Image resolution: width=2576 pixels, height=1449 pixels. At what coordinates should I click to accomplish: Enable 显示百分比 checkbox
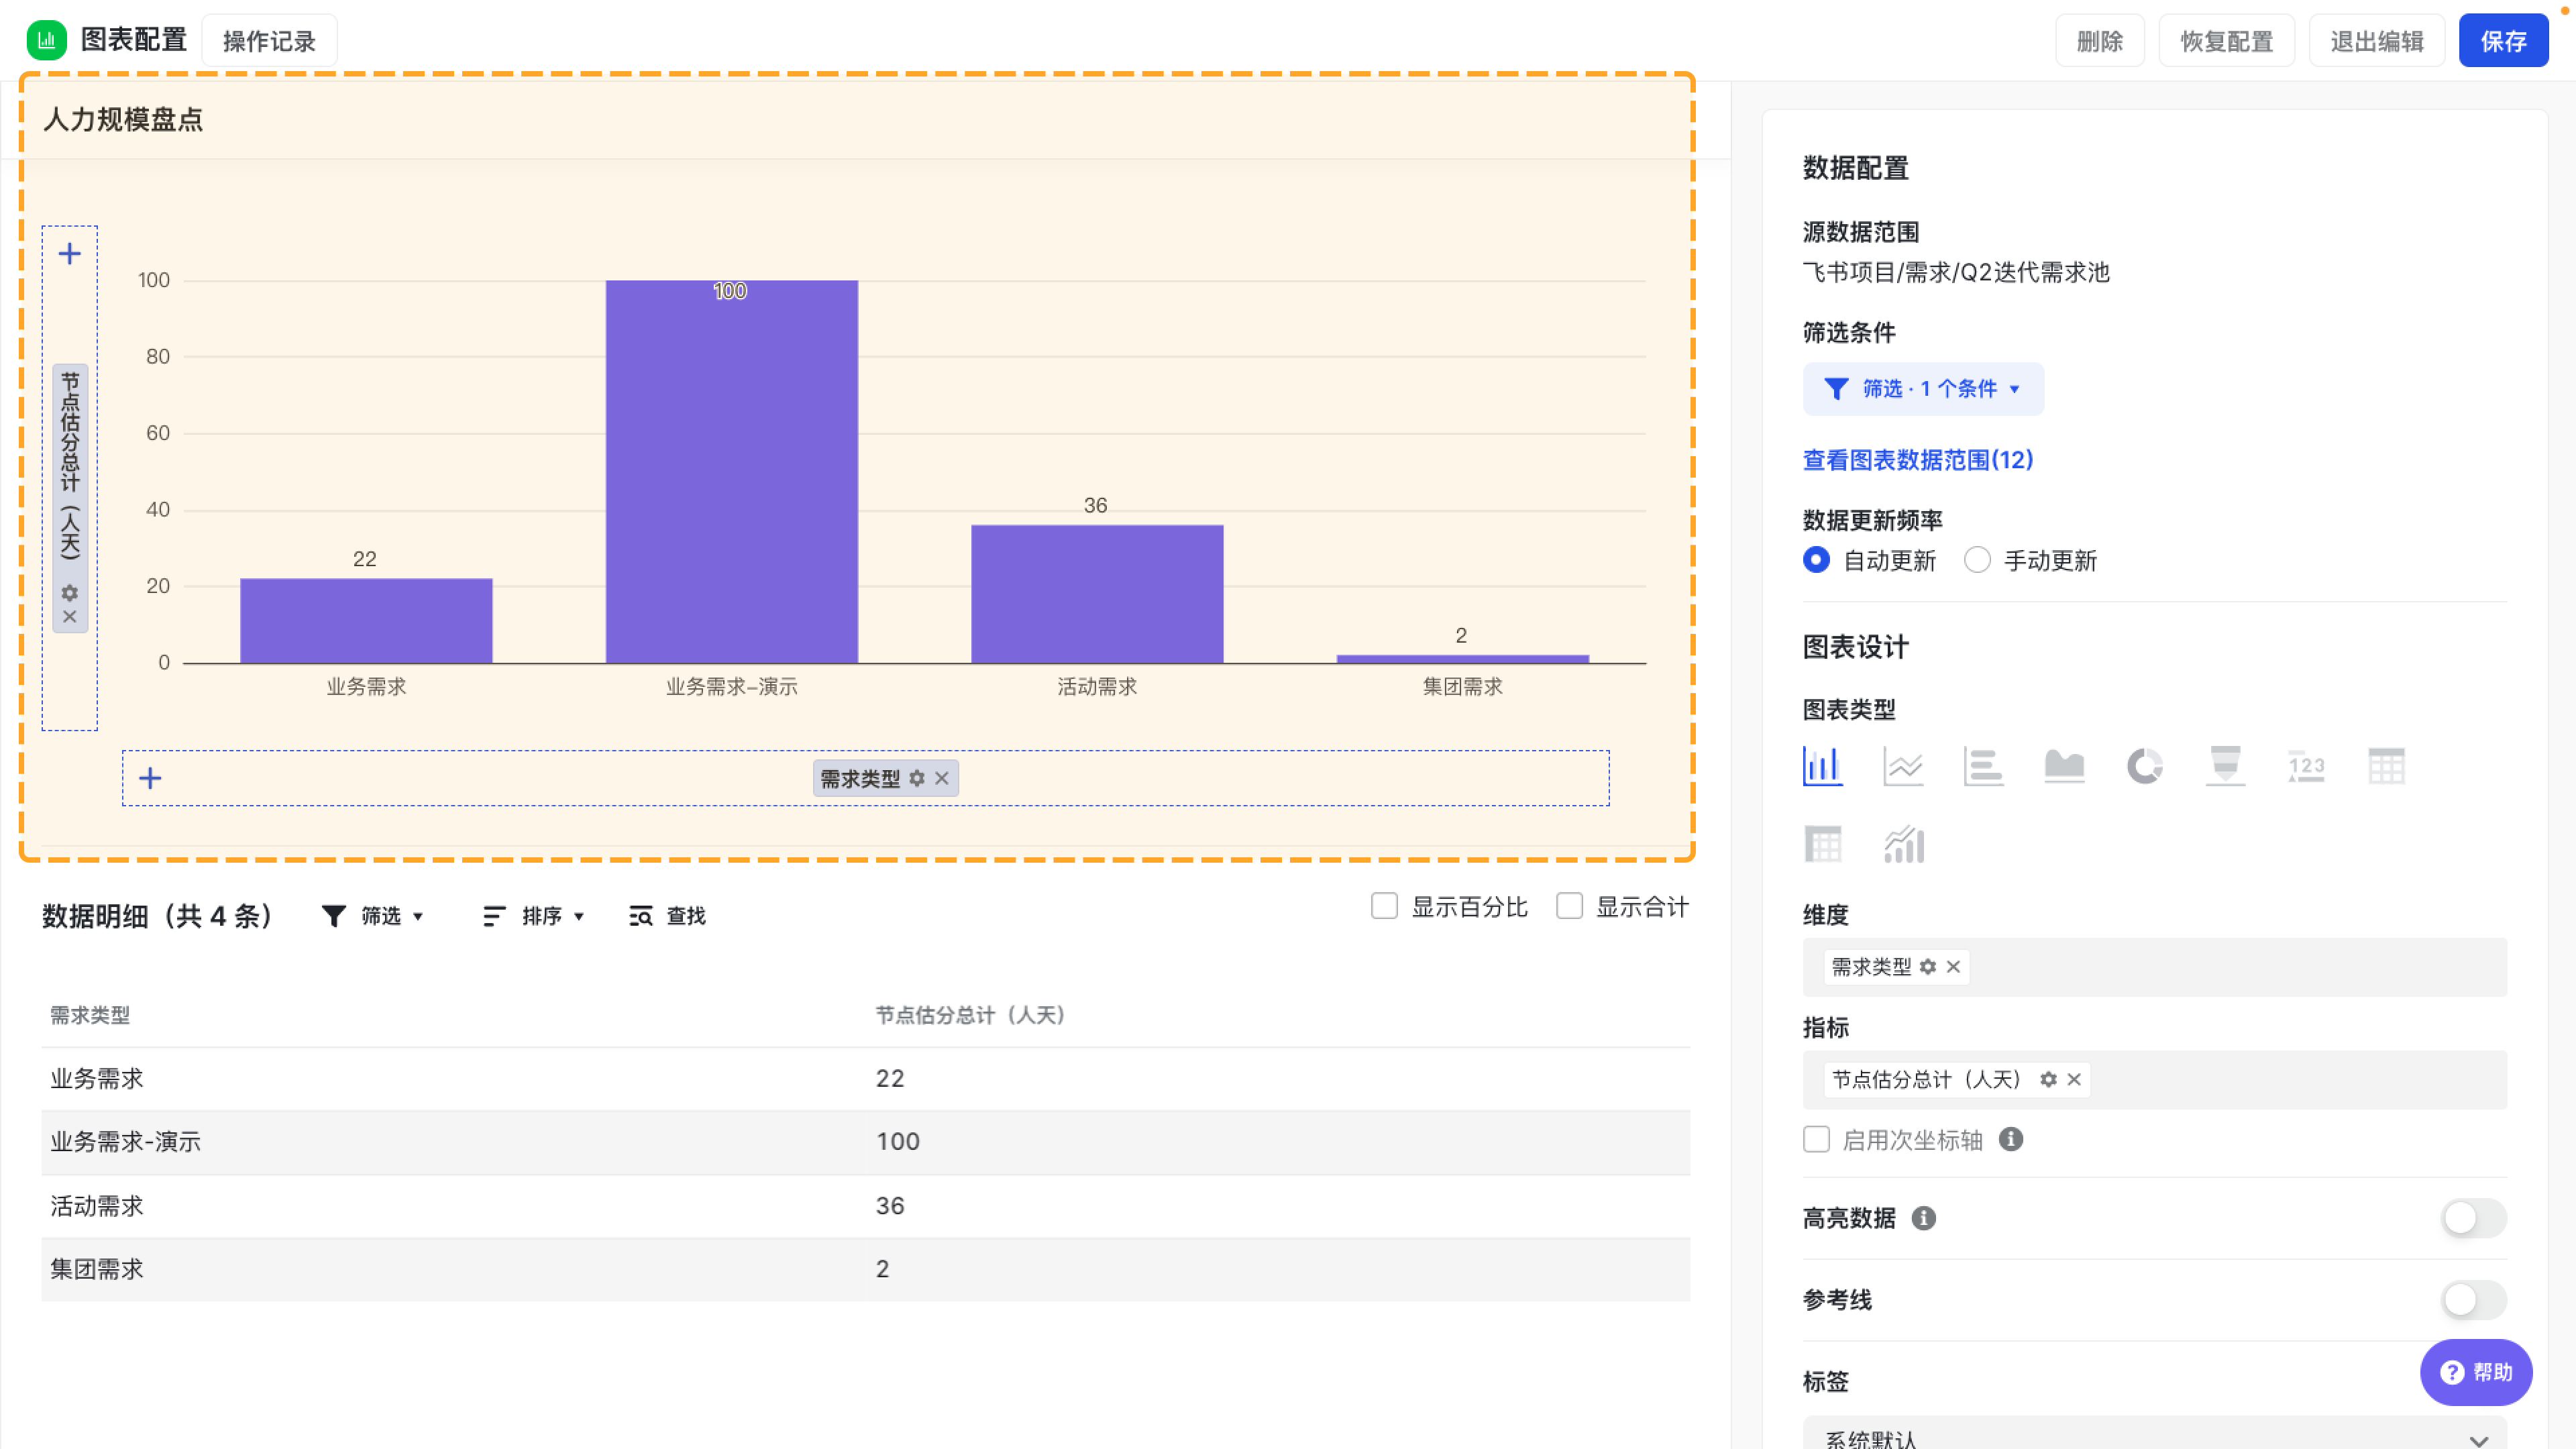[1384, 907]
